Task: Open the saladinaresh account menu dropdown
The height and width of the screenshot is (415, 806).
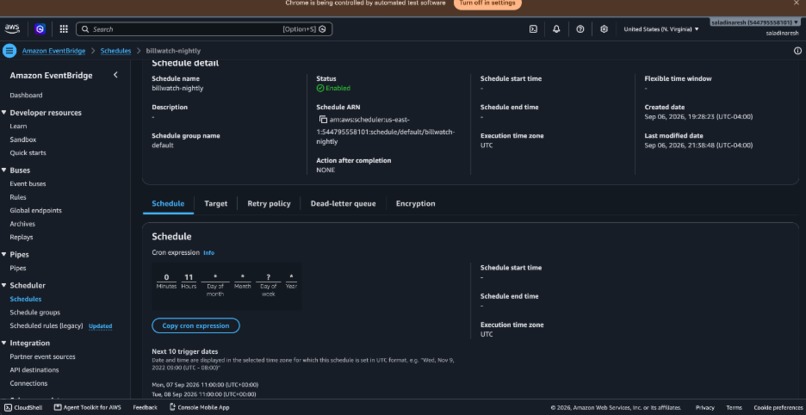Action: [x=754, y=23]
